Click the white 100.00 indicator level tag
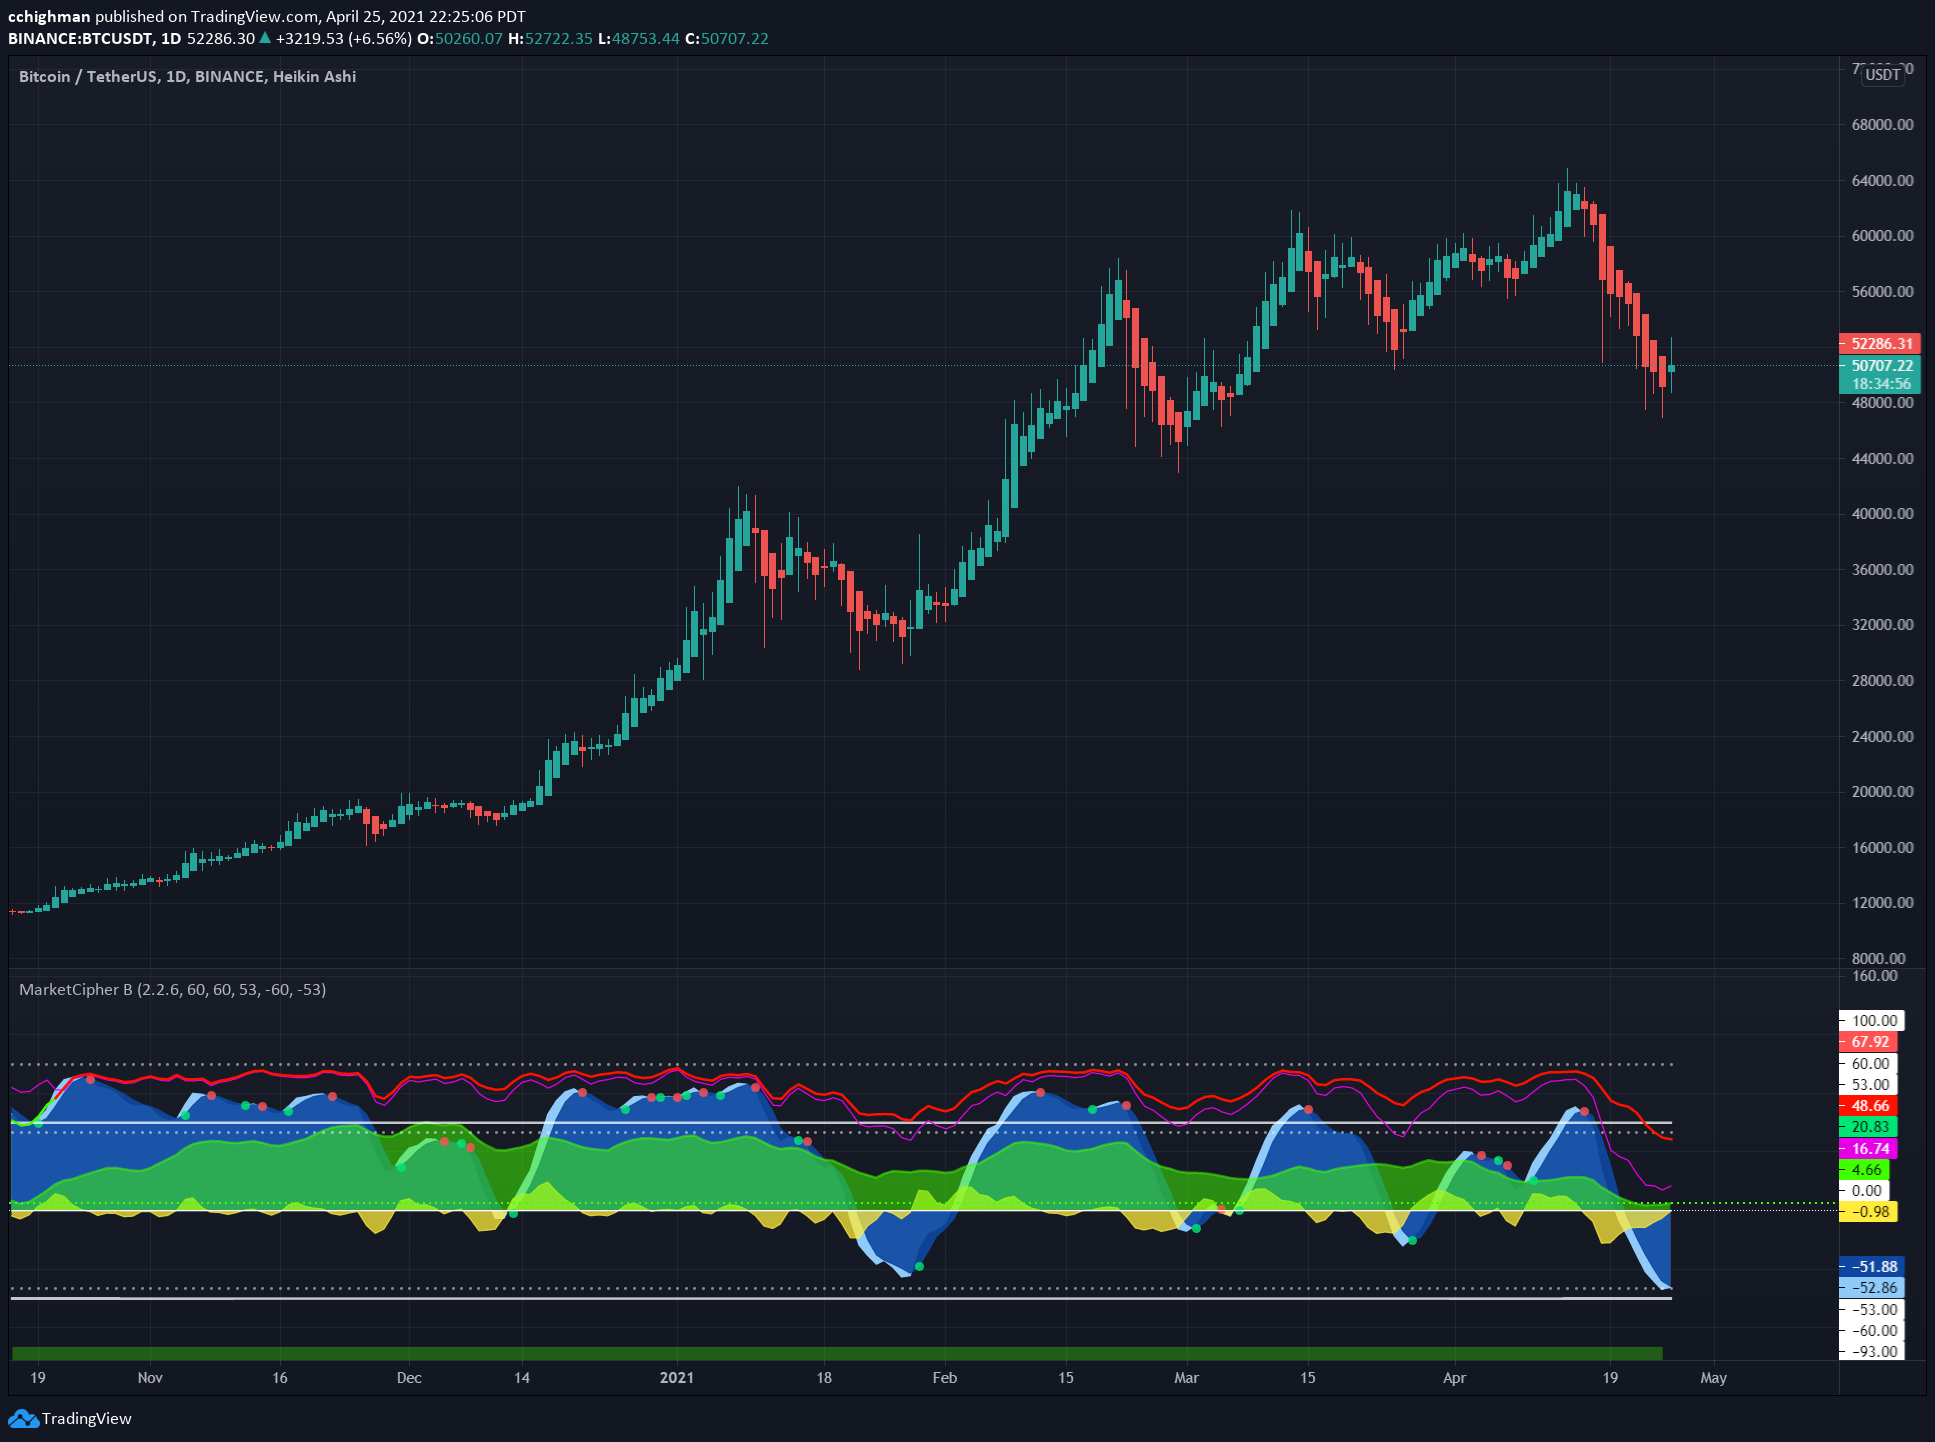 [1872, 1021]
